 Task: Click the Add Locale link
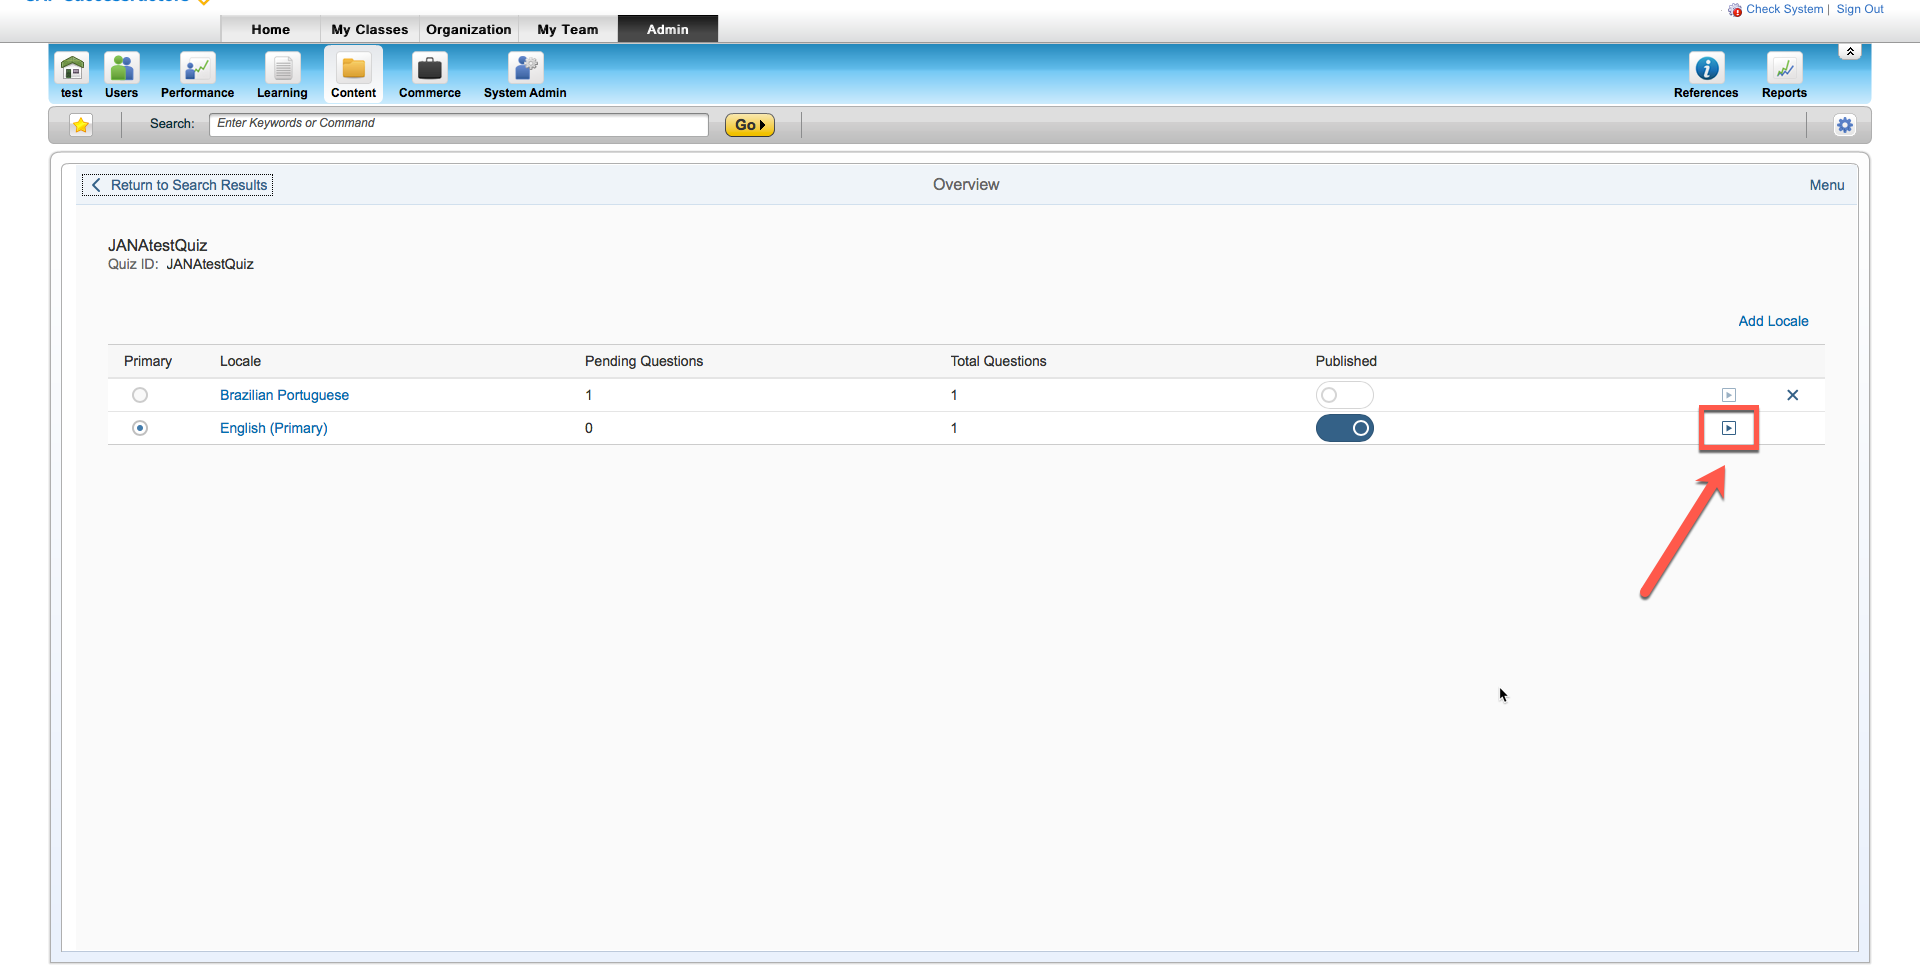(x=1774, y=321)
